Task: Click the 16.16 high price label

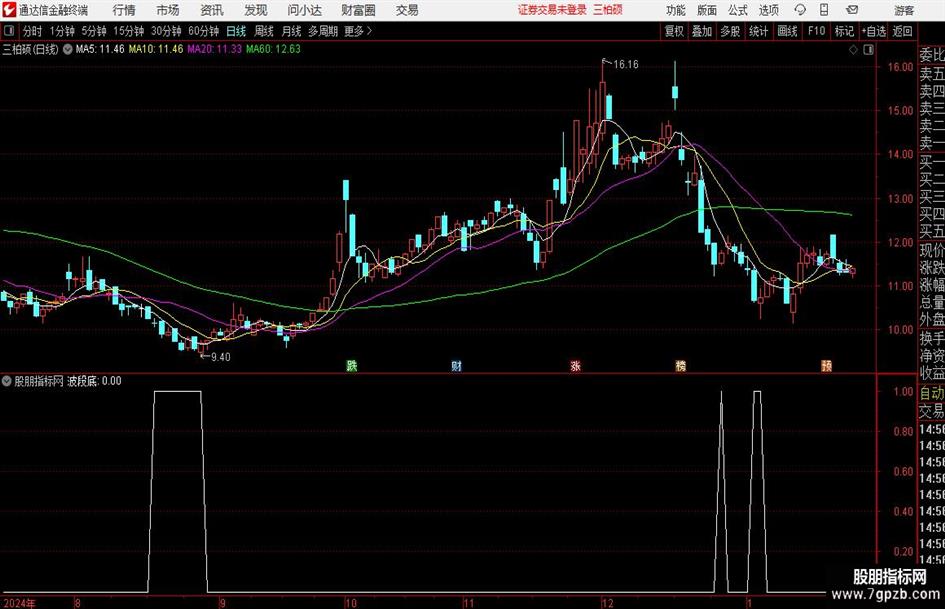Action: (x=626, y=65)
